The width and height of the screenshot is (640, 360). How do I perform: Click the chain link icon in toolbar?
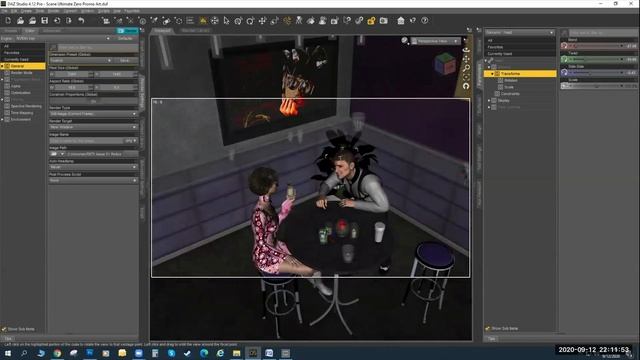point(359,20)
